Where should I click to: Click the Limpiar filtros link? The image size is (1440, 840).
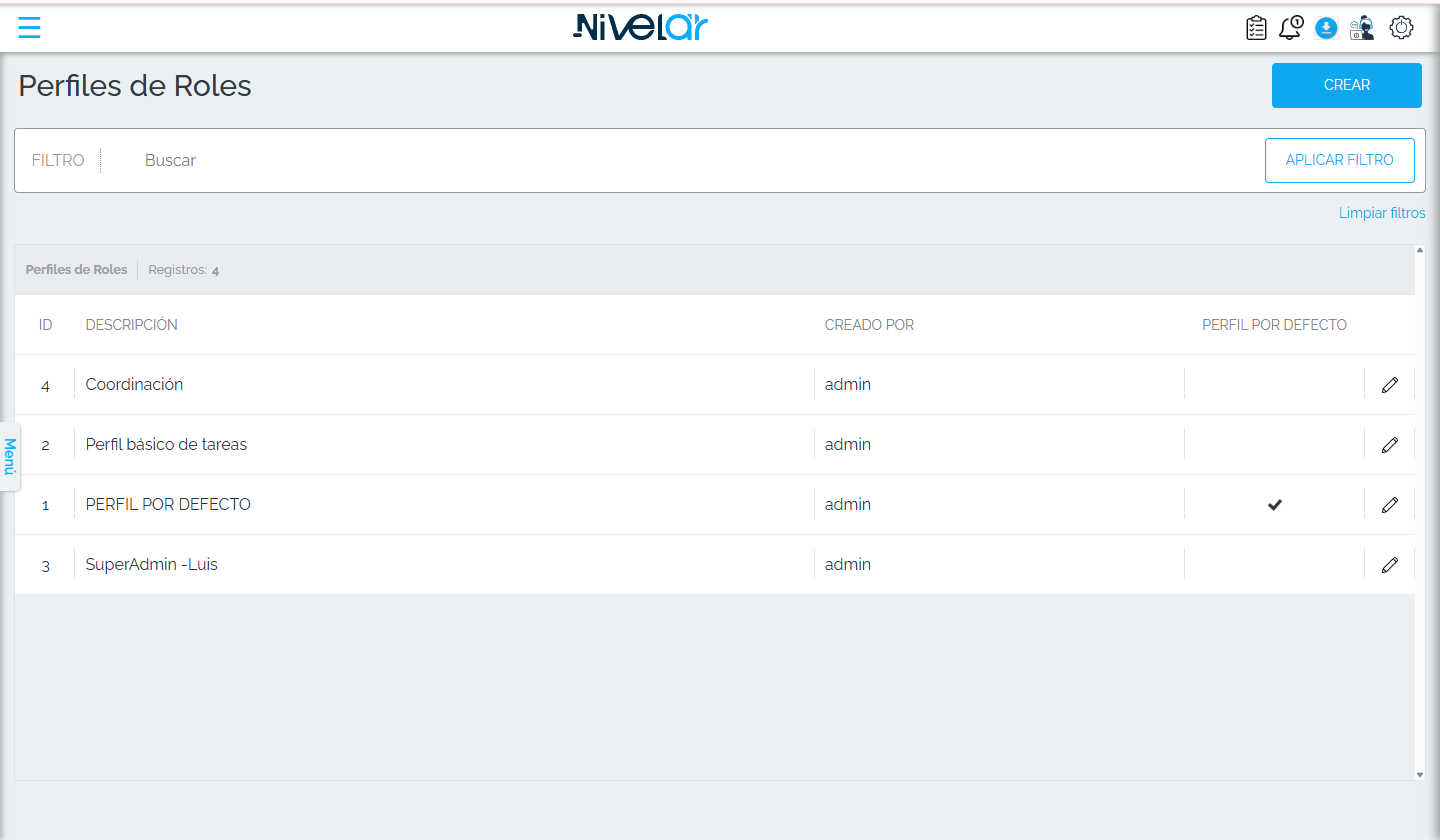(1382, 213)
